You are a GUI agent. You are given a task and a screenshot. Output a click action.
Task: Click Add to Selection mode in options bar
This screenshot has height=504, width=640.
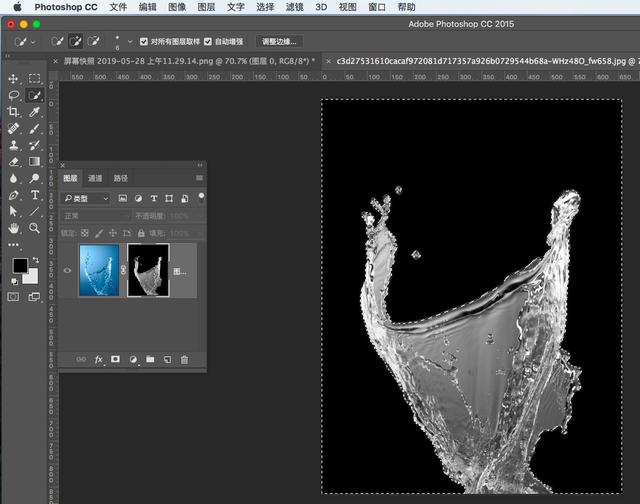coord(75,41)
